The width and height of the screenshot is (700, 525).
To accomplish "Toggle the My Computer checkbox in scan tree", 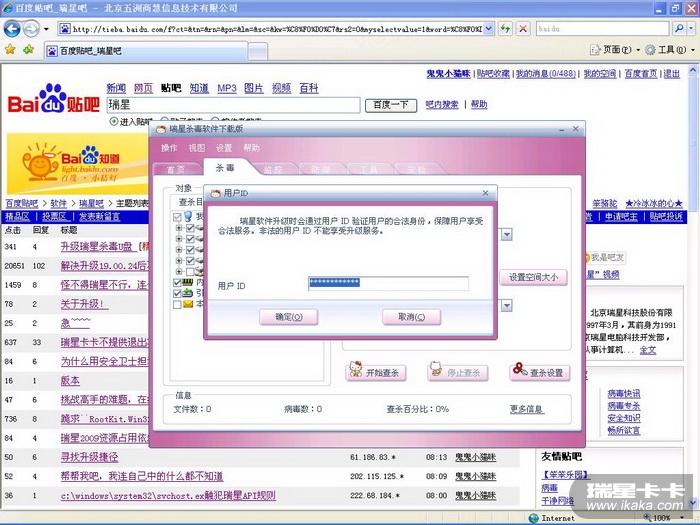I will click(177, 217).
